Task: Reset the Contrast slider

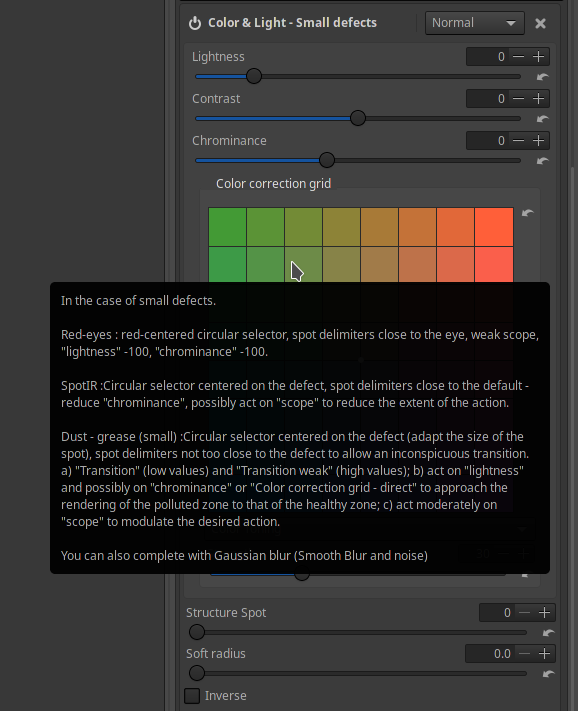Action: click(x=543, y=119)
